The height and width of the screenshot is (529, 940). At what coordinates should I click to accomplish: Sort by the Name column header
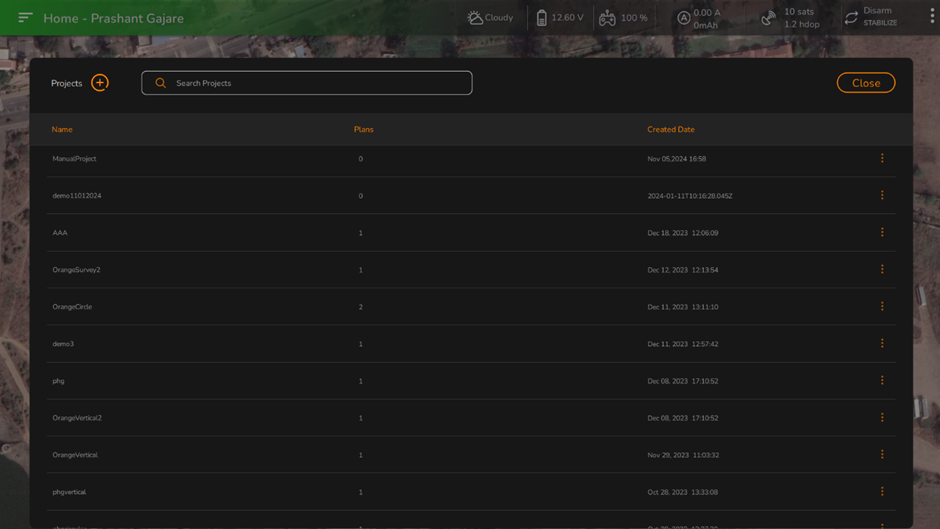point(62,129)
